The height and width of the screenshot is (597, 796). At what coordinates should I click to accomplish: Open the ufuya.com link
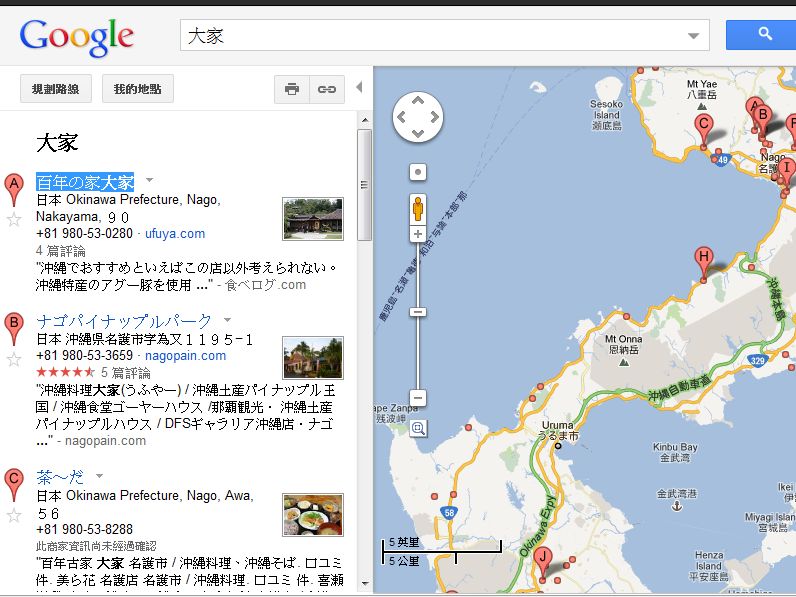(175, 234)
